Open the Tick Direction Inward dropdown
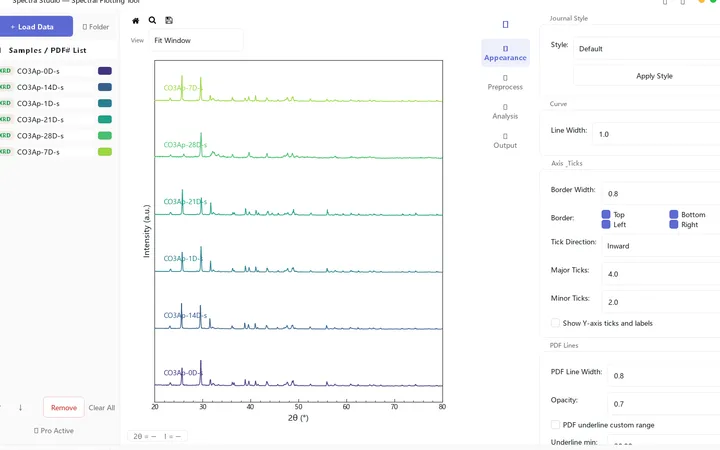Screen dimensions: 720x450 coord(661,246)
